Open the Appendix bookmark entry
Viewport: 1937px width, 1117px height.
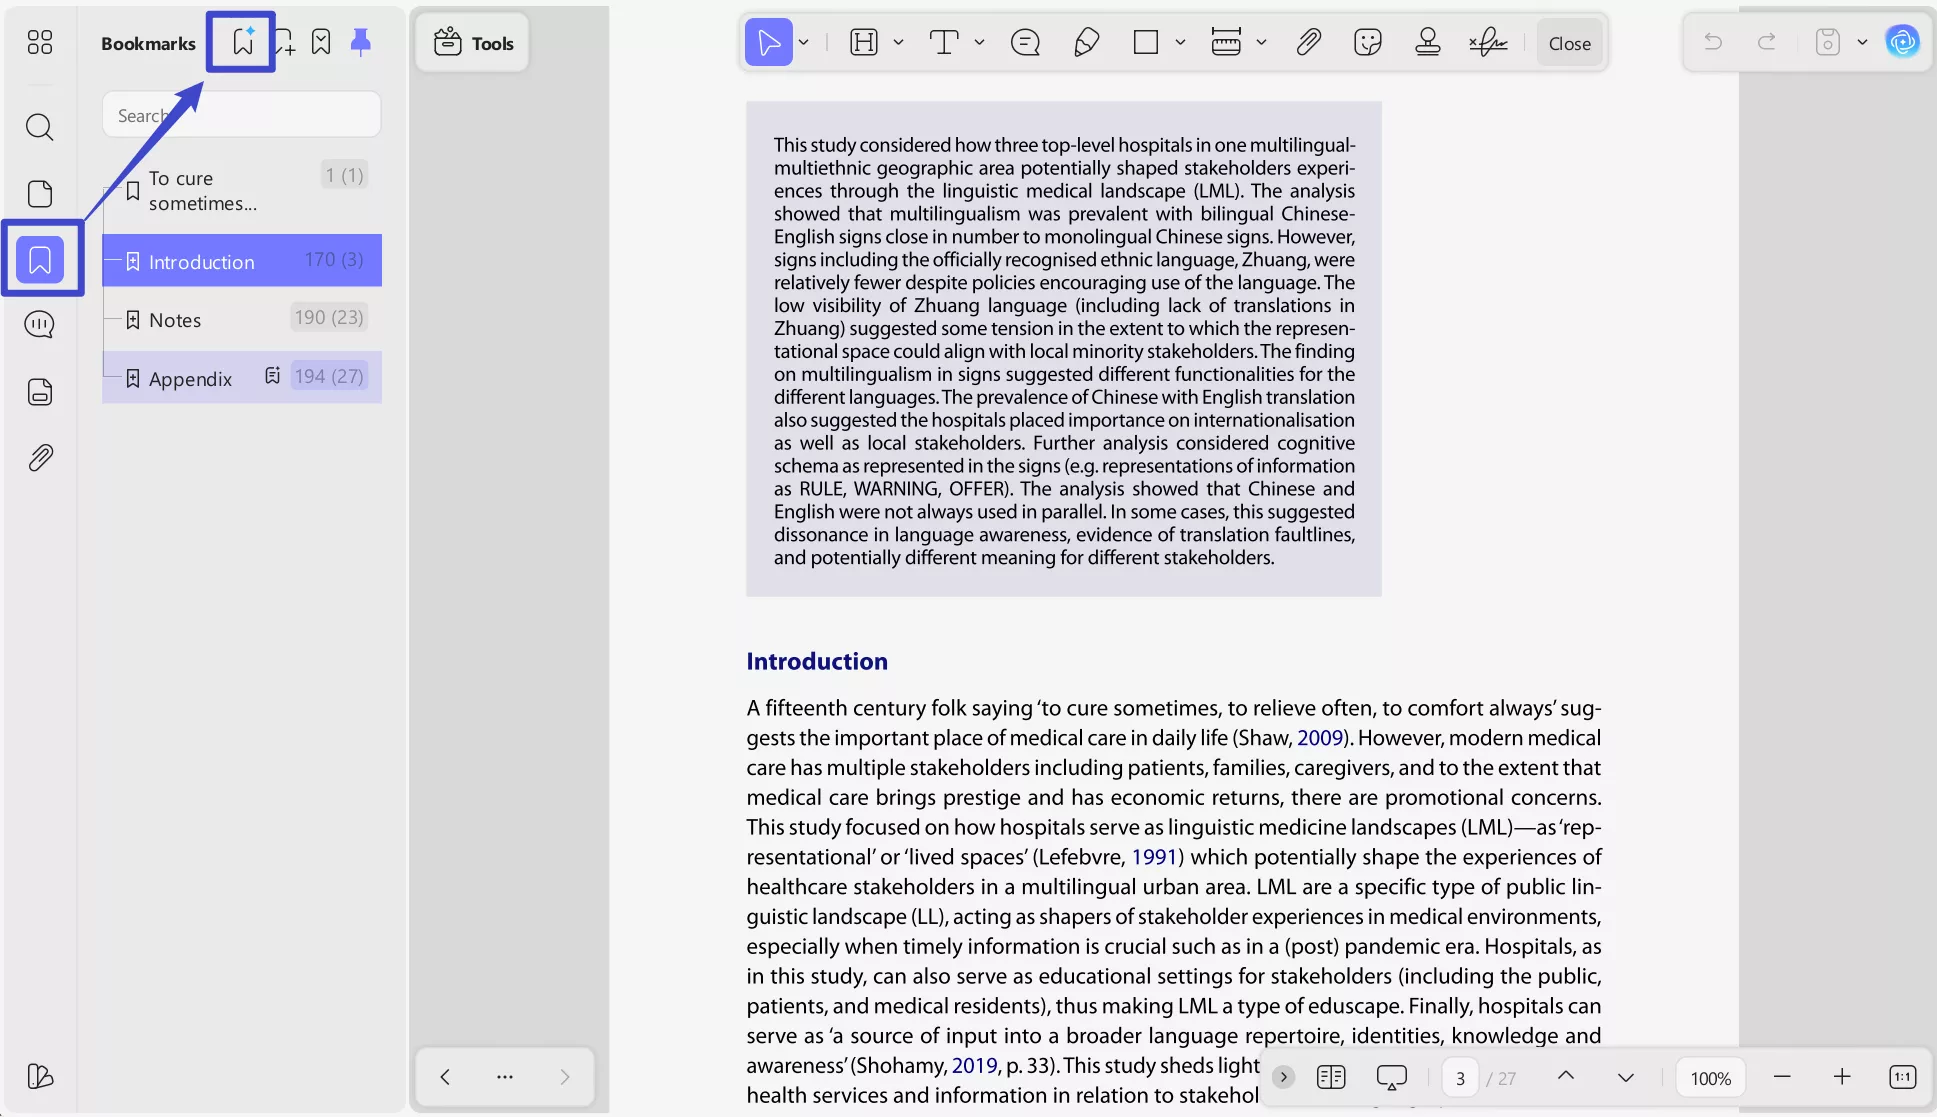[x=190, y=379]
